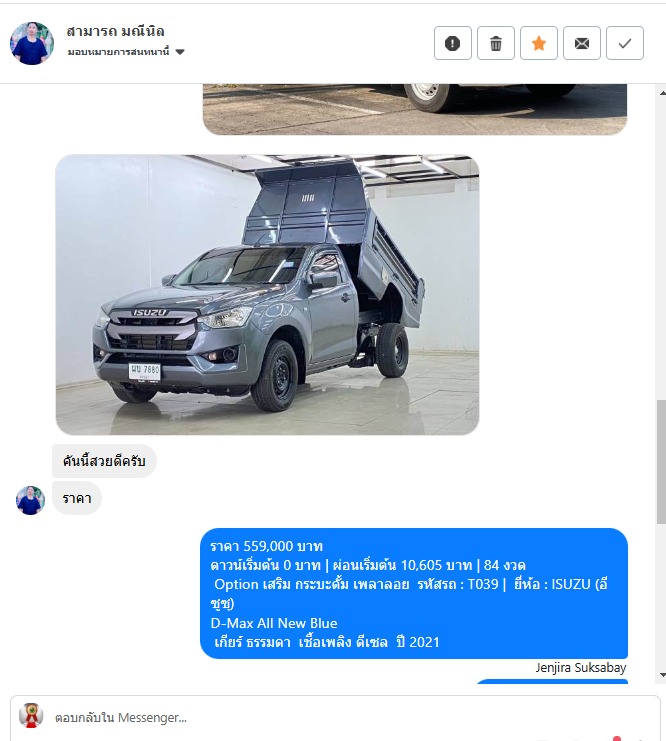Mark conversation unread with envelope icon
The height and width of the screenshot is (741, 666).
(581, 43)
